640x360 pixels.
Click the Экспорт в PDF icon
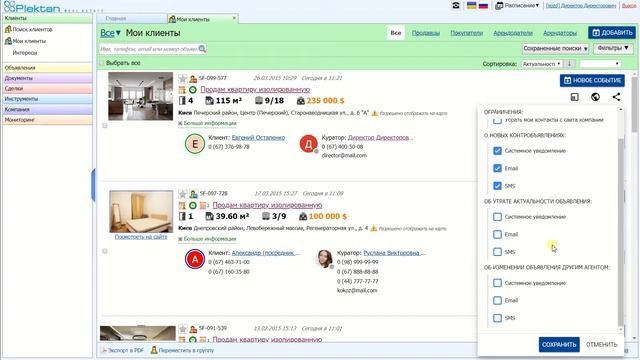[x=104, y=350]
